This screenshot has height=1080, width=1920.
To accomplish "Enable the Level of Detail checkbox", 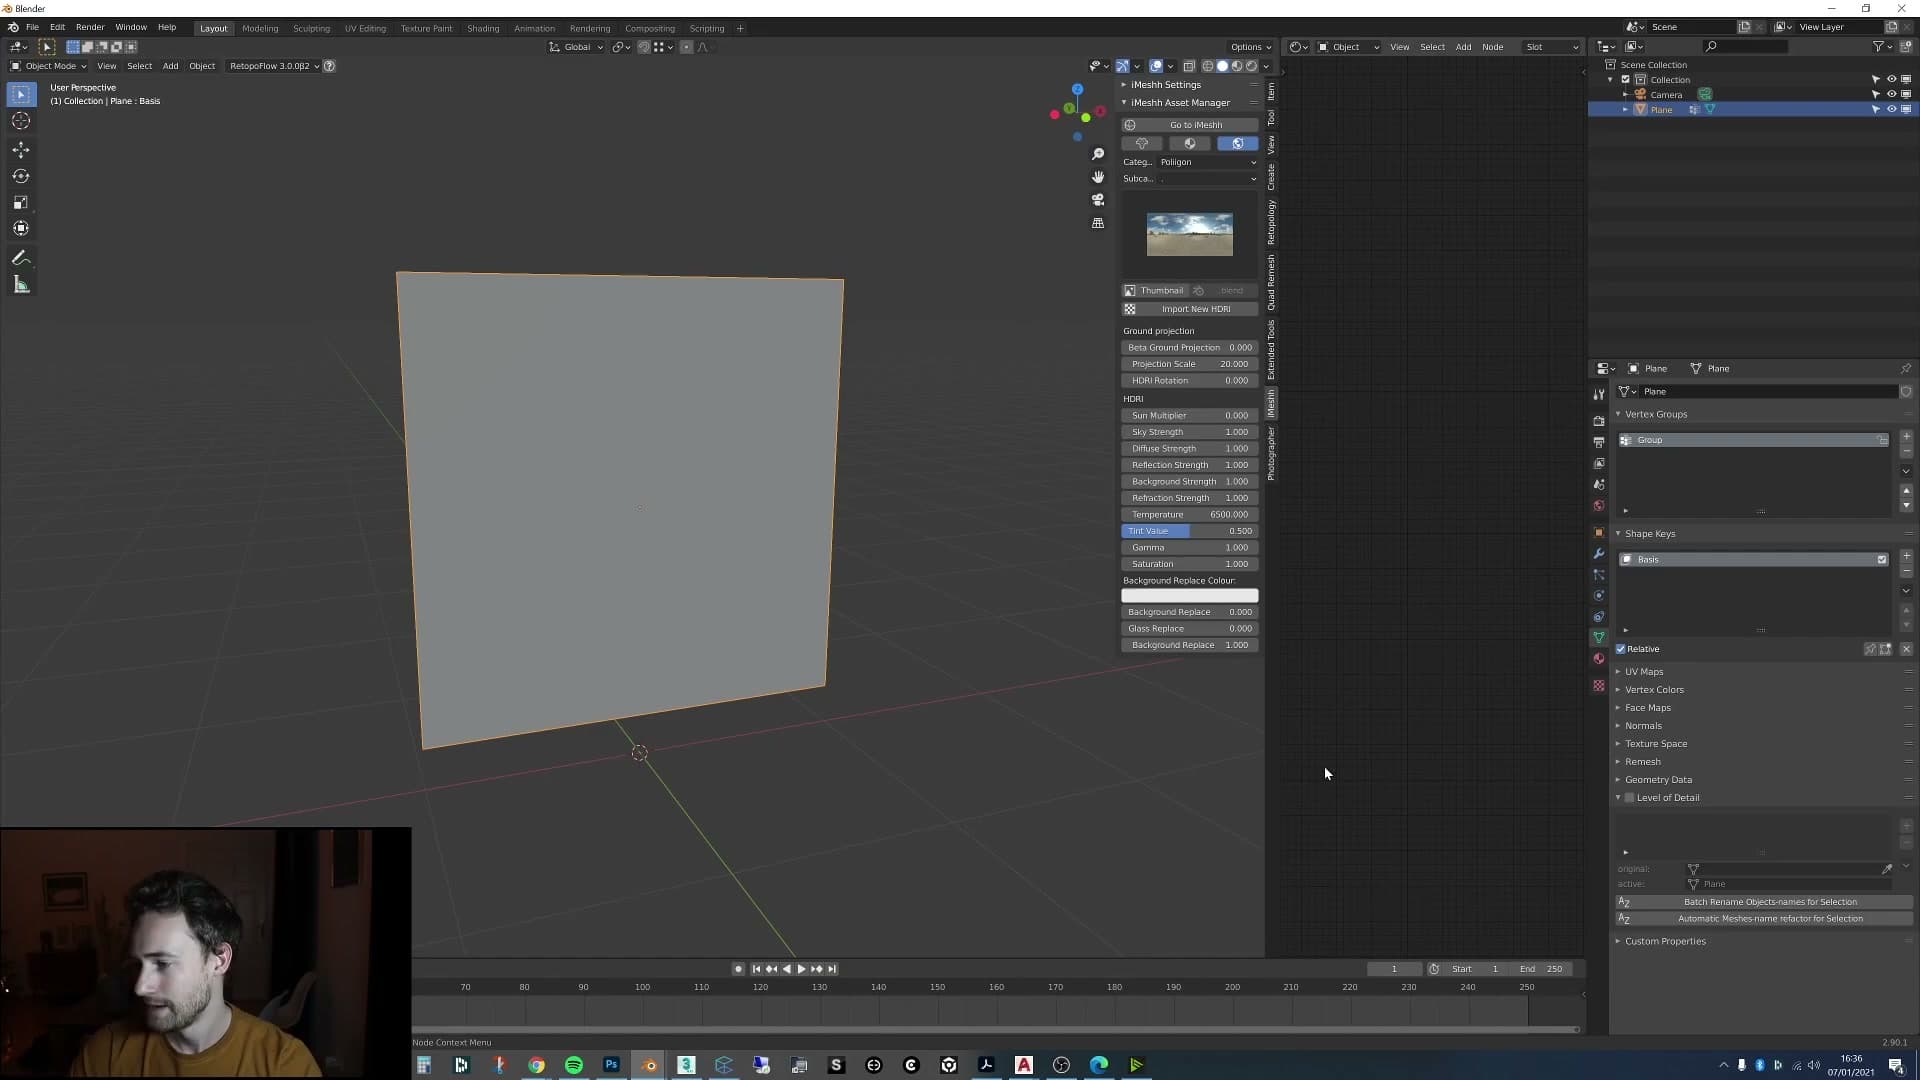I will click(1630, 798).
